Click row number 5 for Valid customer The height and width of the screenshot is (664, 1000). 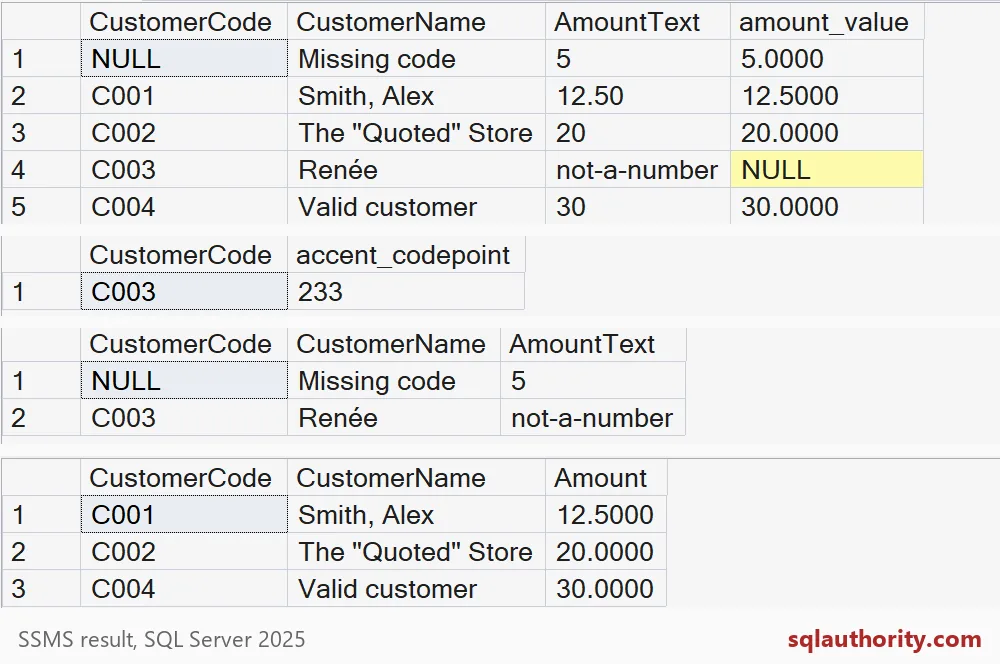[x=41, y=207]
